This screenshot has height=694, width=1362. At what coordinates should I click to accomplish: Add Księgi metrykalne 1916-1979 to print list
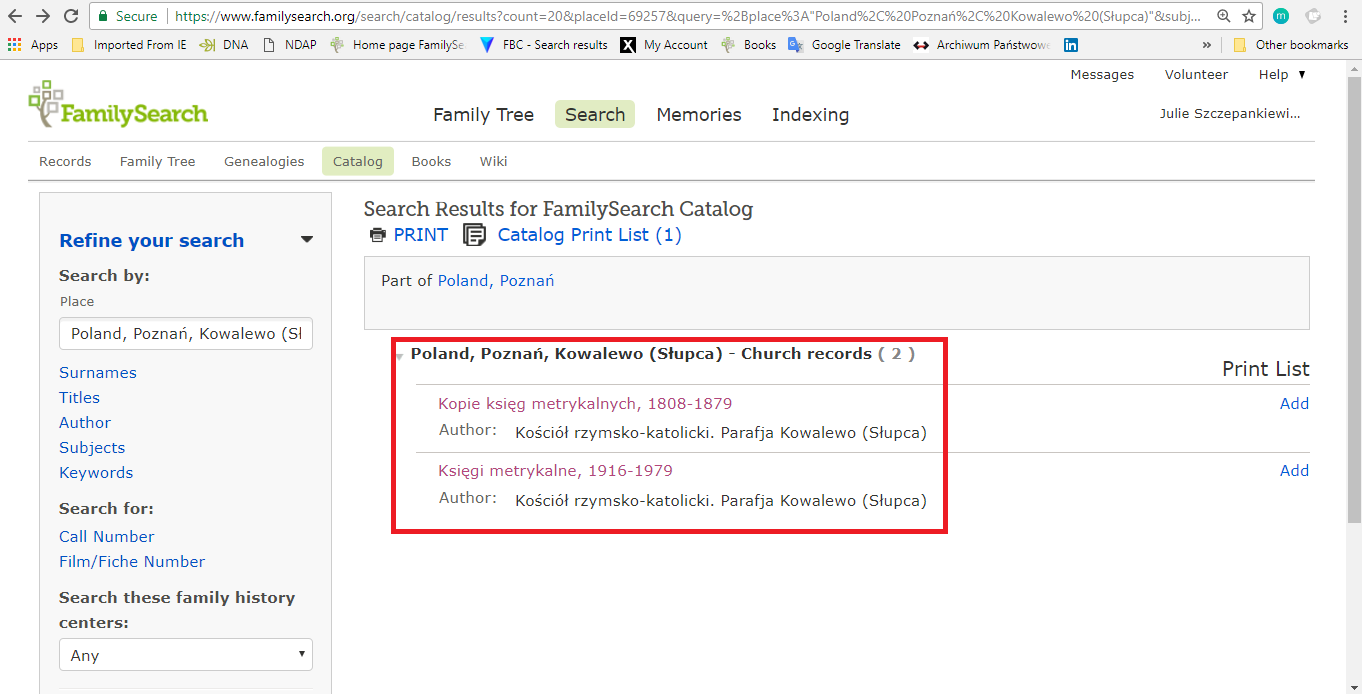(1294, 471)
